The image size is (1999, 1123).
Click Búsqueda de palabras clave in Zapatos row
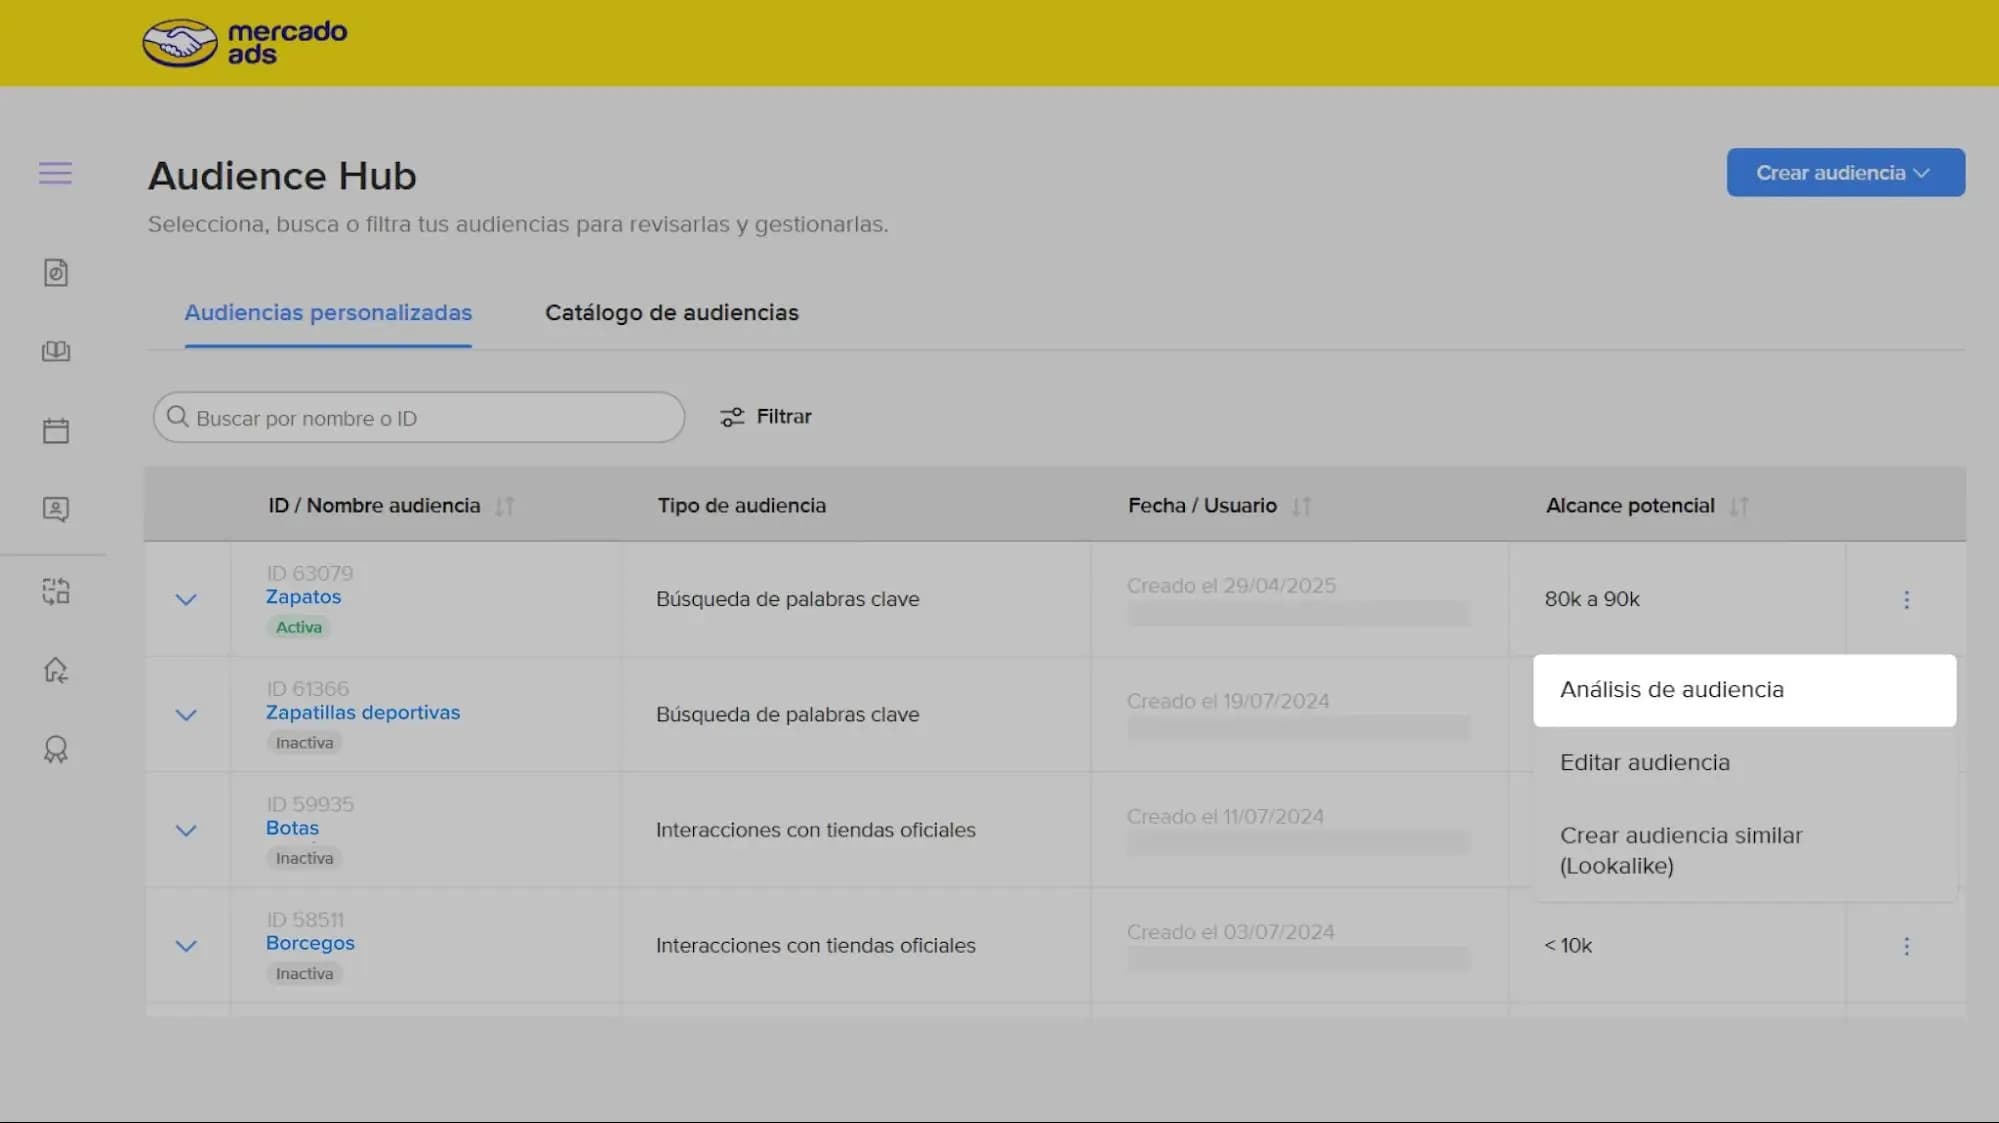787,599
